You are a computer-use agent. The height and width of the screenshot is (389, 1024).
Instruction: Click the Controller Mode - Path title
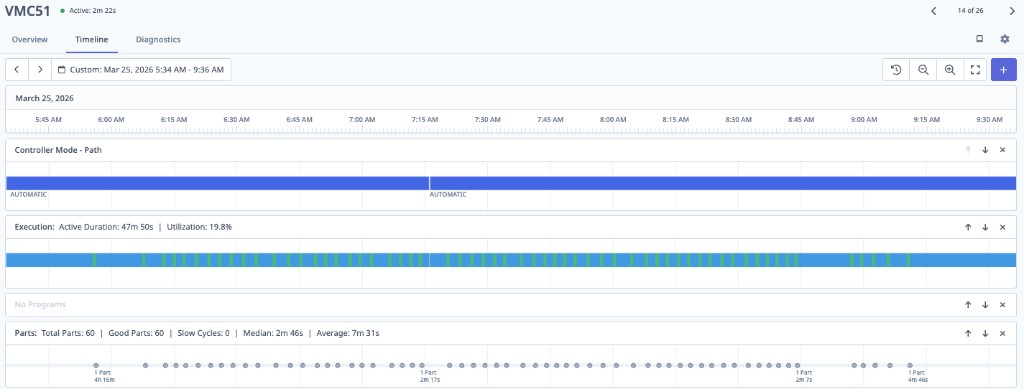point(58,150)
